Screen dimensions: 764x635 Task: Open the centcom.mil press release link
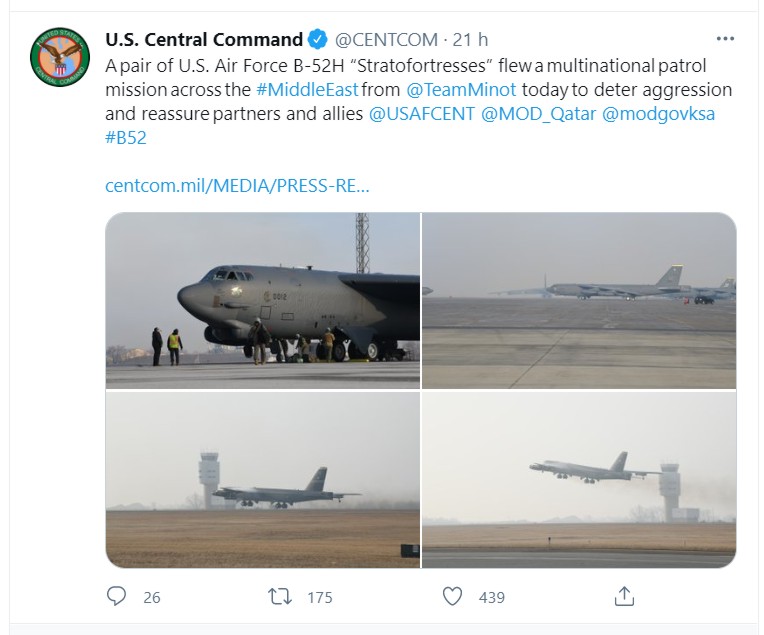pos(237,186)
